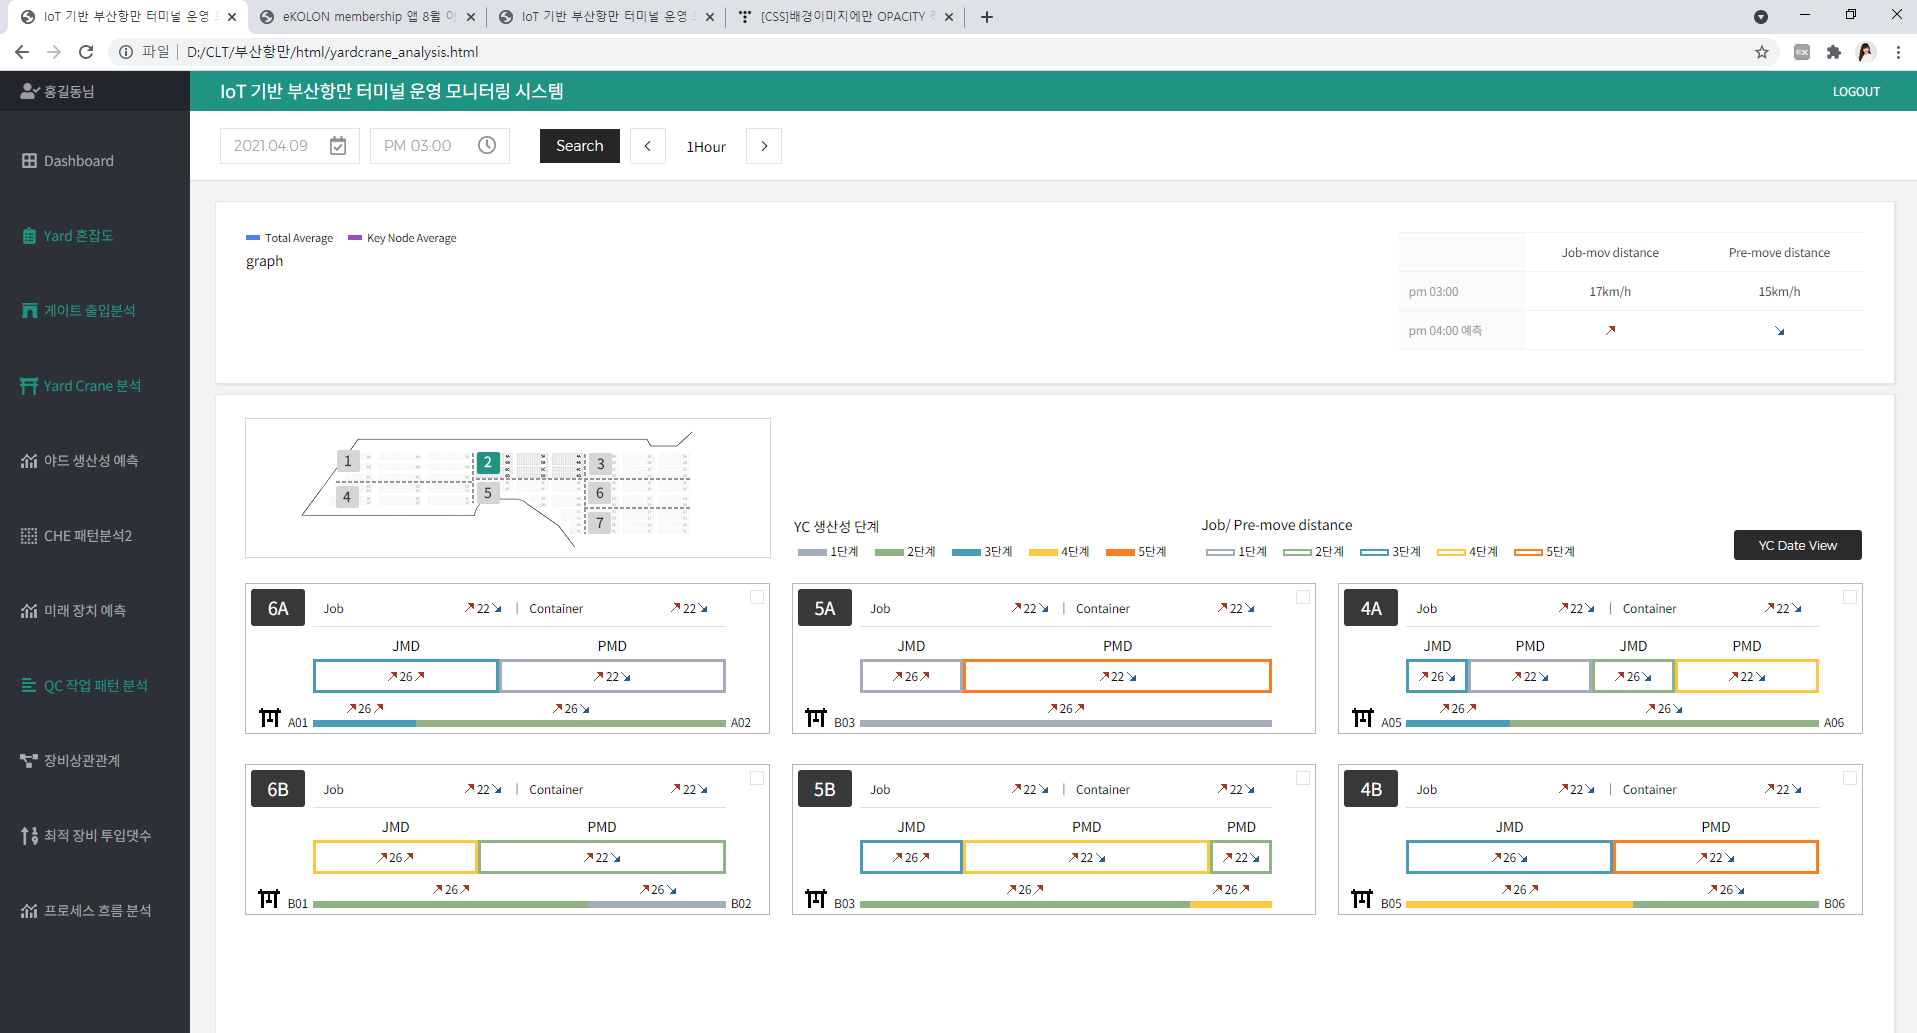Select block 2 on the yard map
This screenshot has height=1033, width=1917.
tap(488, 462)
